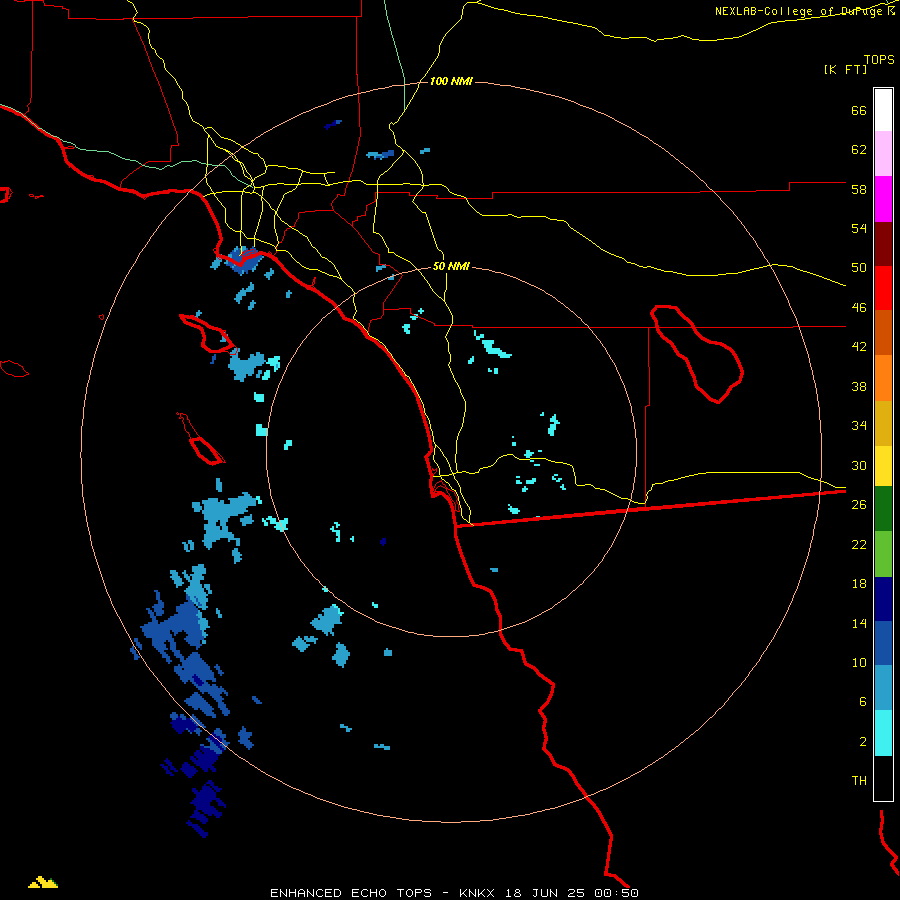Image resolution: width=900 pixels, height=900 pixels.
Task: Click the legend value '22'
Action: pos(859,544)
